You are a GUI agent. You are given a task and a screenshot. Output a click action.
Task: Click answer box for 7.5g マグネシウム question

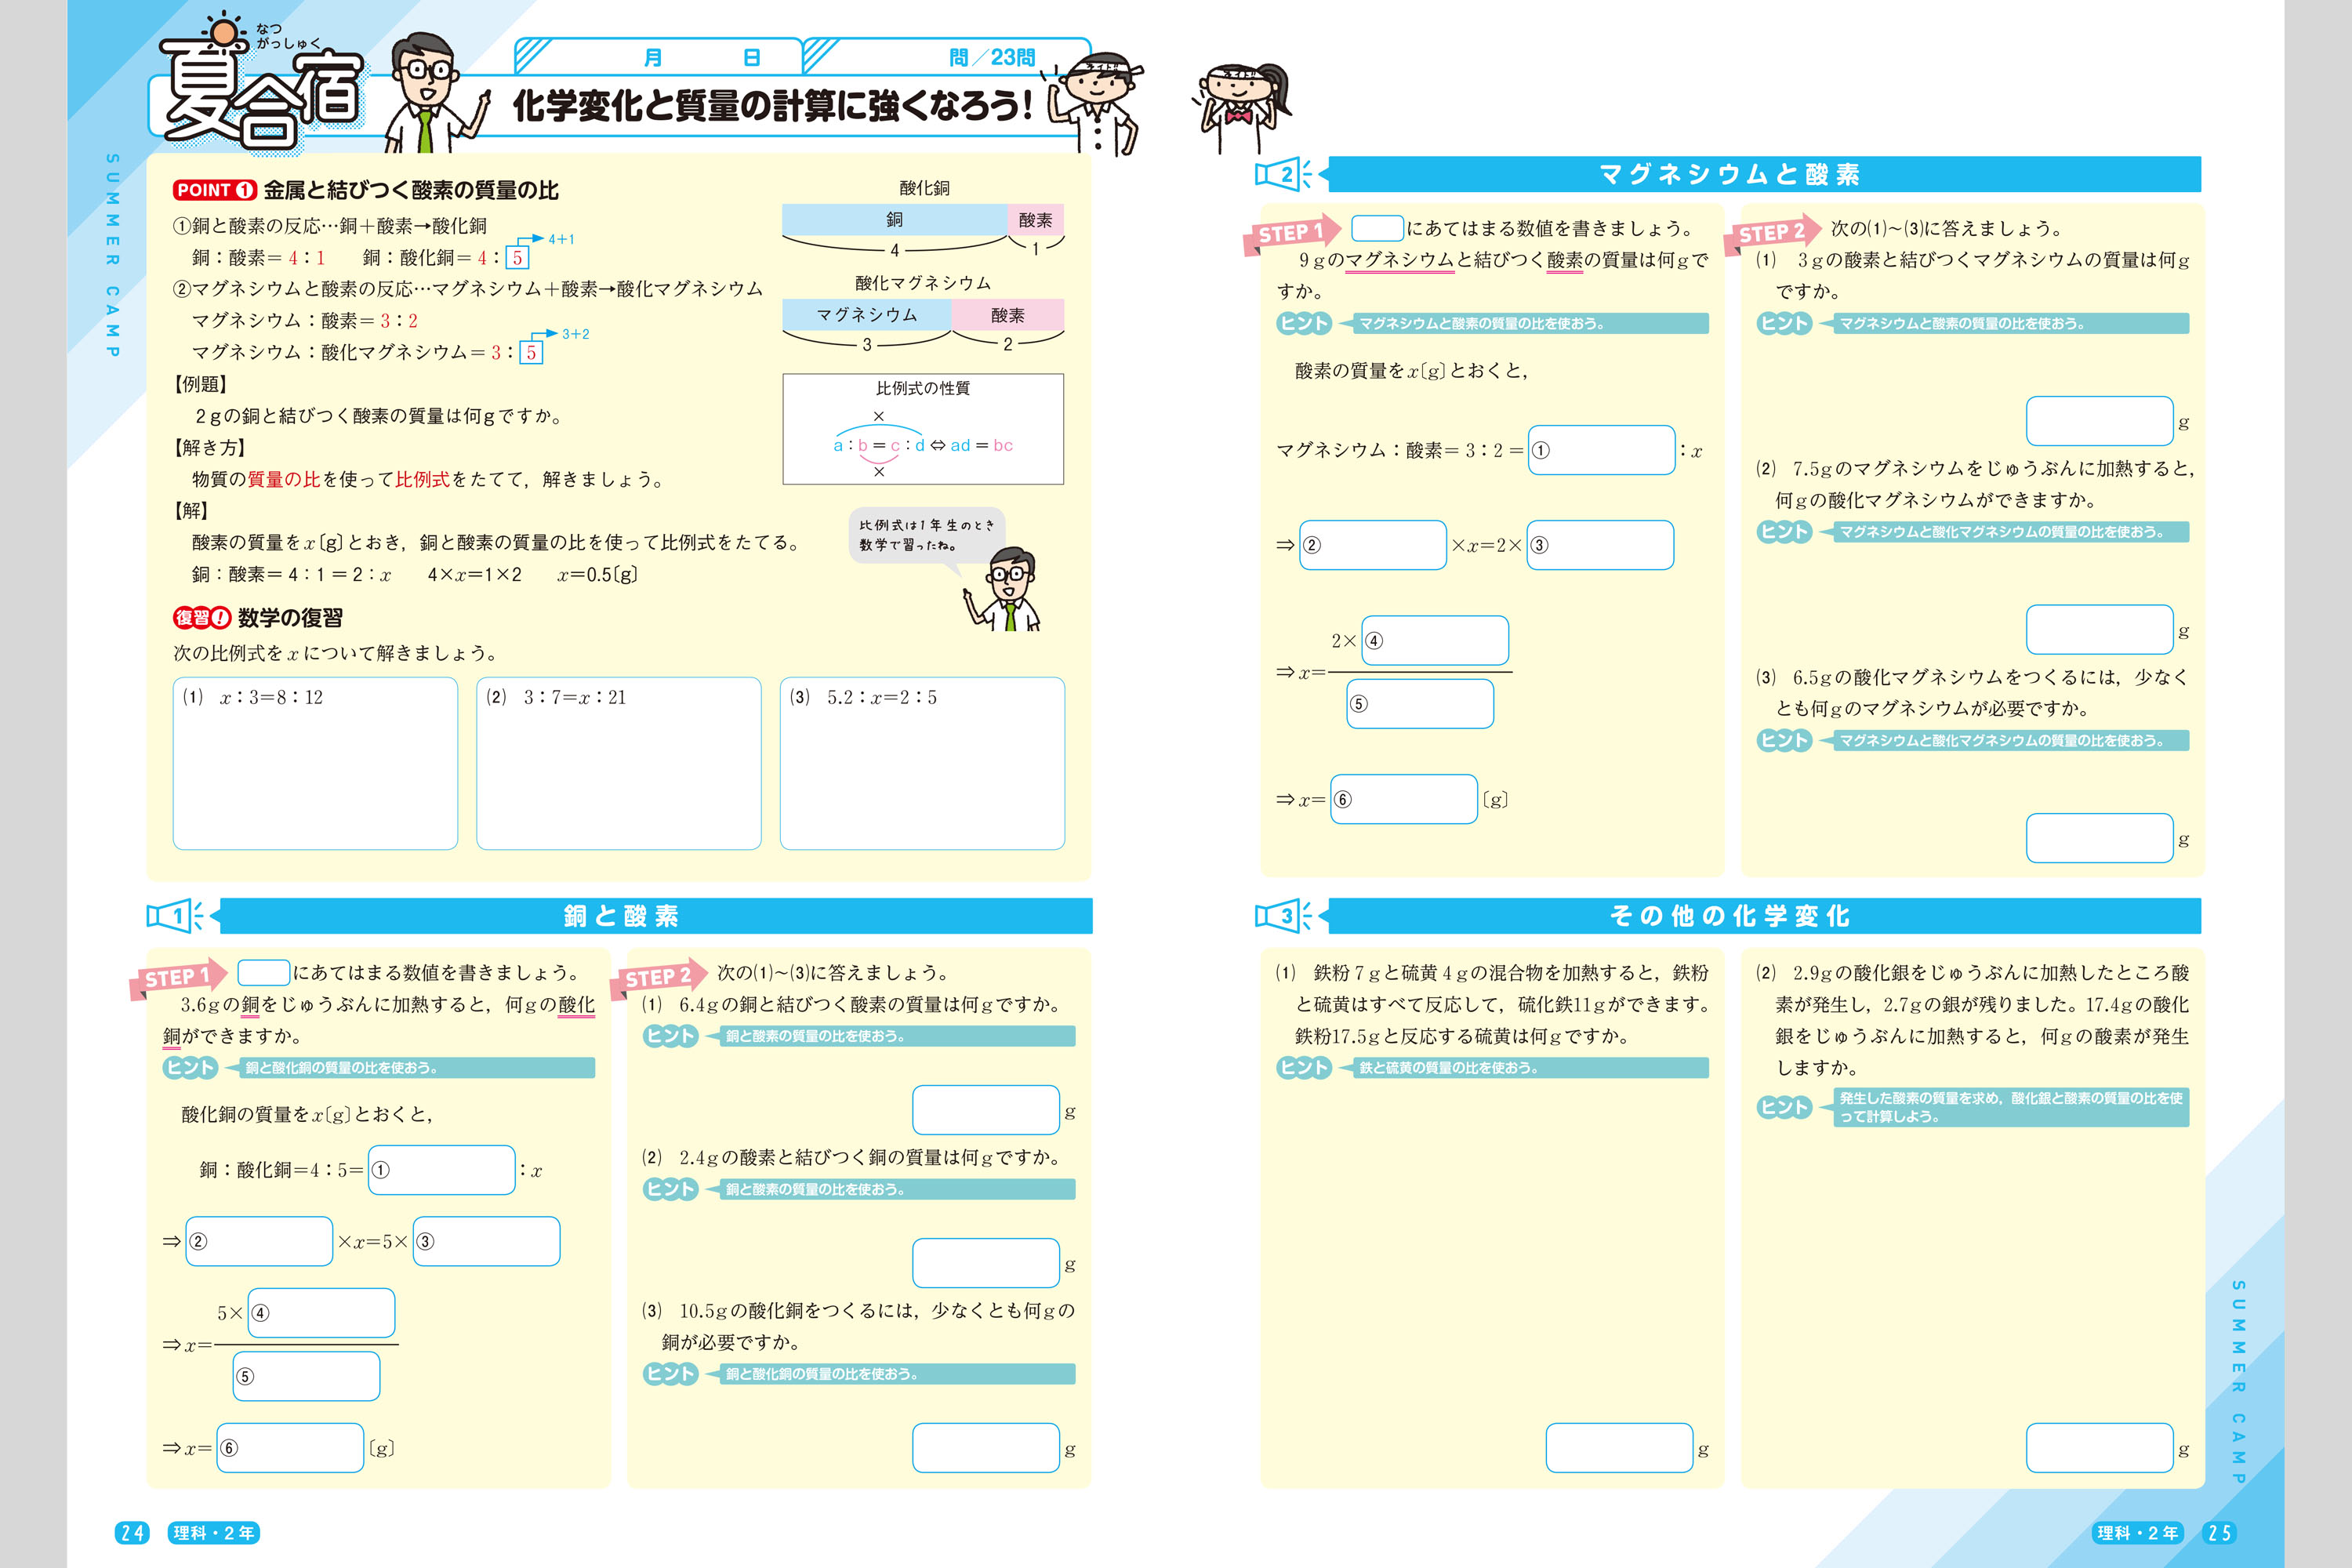2100,629
